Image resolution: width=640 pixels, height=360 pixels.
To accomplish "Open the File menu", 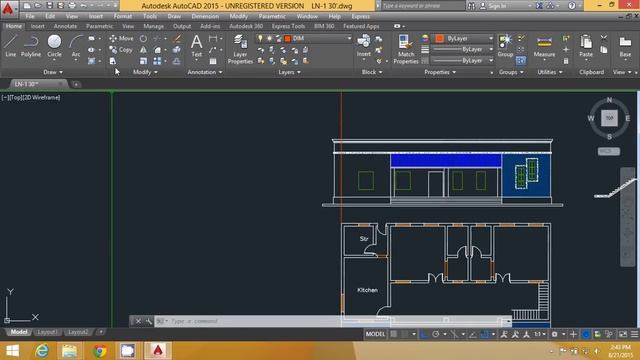I will pos(30,16).
